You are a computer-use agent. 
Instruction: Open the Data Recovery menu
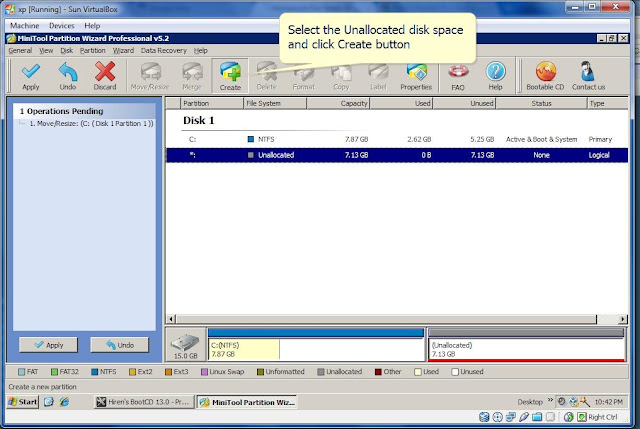coord(164,51)
